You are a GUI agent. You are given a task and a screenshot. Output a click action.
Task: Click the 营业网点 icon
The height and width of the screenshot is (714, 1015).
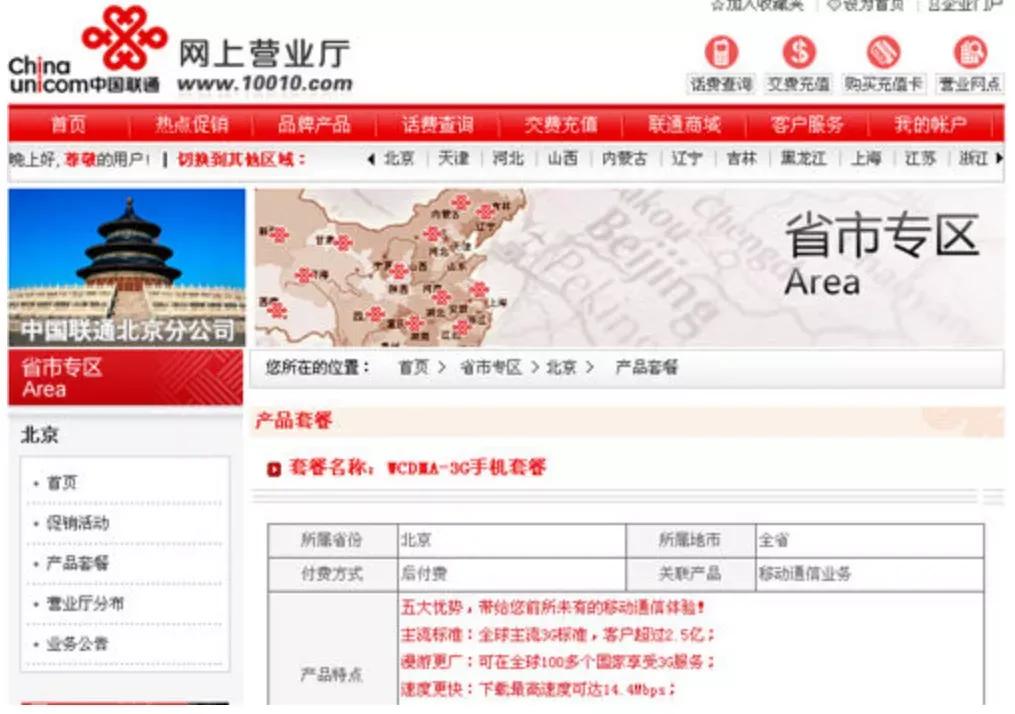pyautogui.click(x=970, y=52)
